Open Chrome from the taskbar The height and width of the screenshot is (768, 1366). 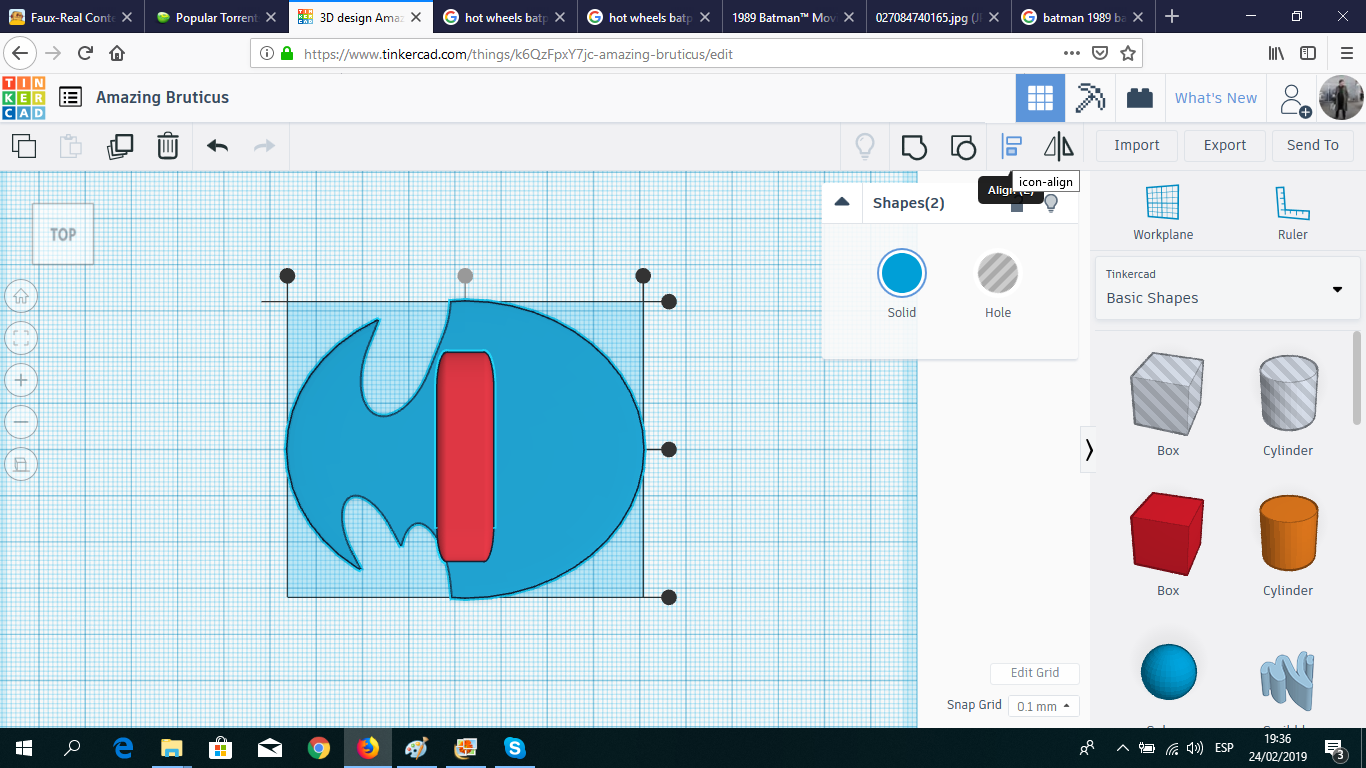point(319,748)
